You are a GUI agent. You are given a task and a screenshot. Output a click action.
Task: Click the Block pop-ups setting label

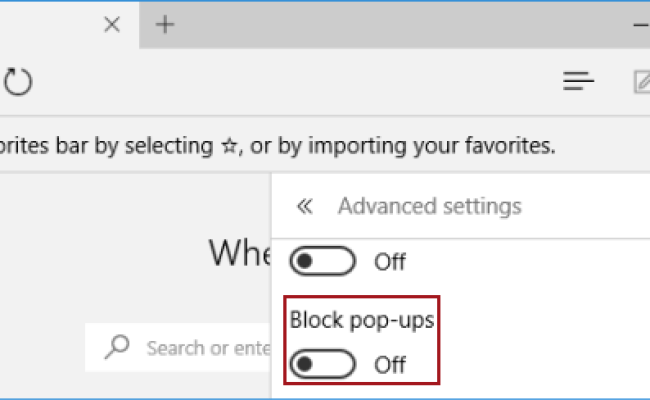click(x=361, y=320)
